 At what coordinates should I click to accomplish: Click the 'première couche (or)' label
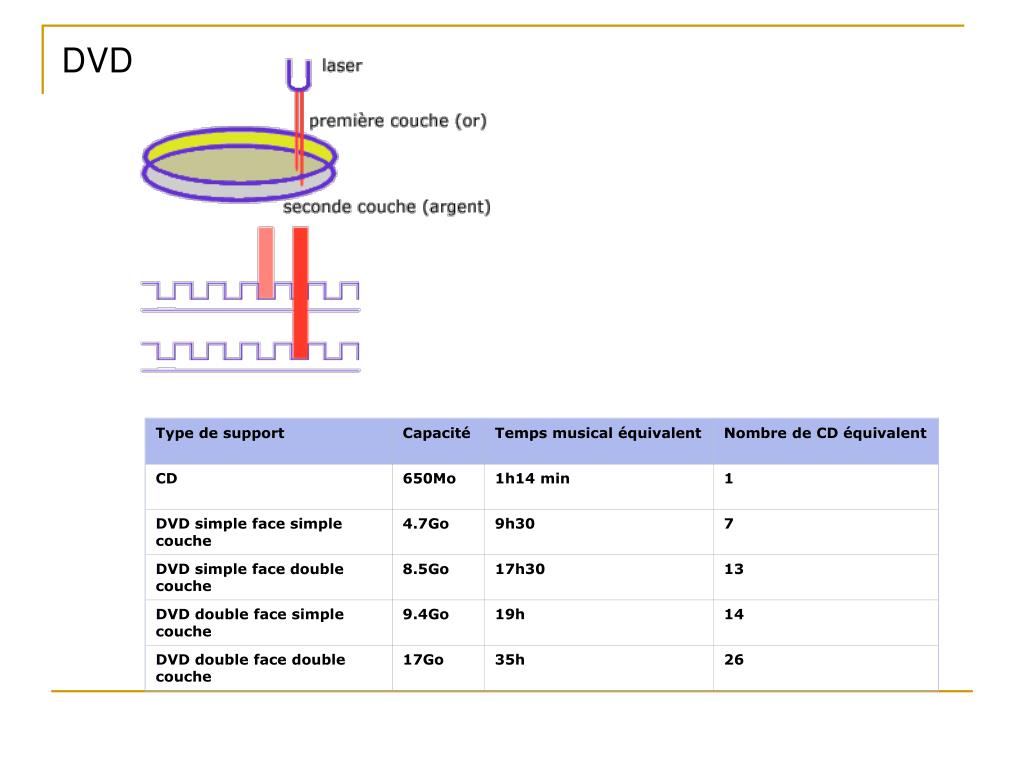click(x=398, y=121)
